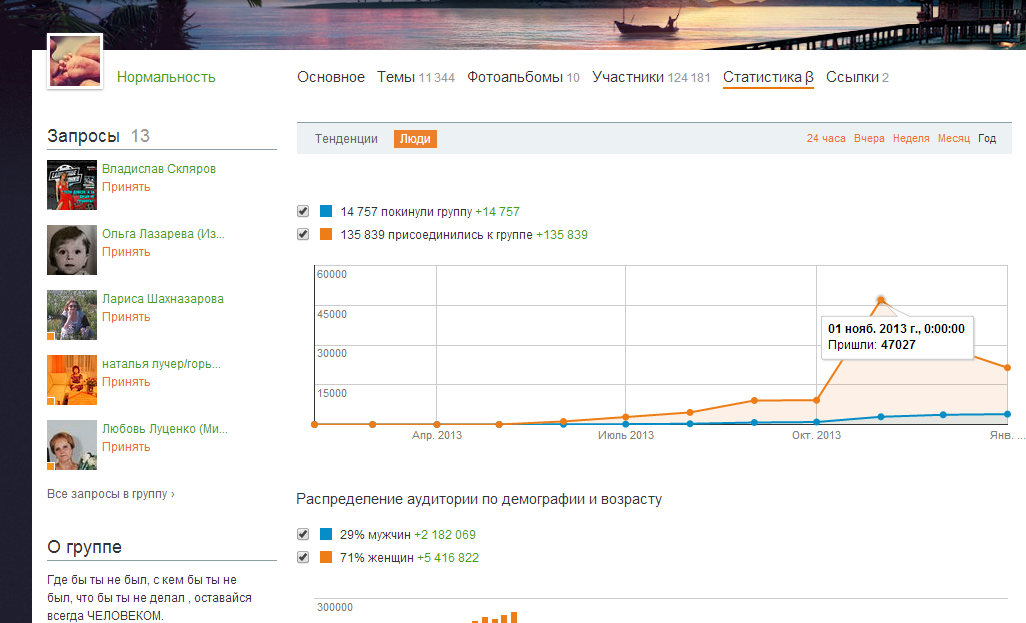This screenshot has width=1026, height=623.
Task: Open the Участники tab
Action: pos(651,77)
